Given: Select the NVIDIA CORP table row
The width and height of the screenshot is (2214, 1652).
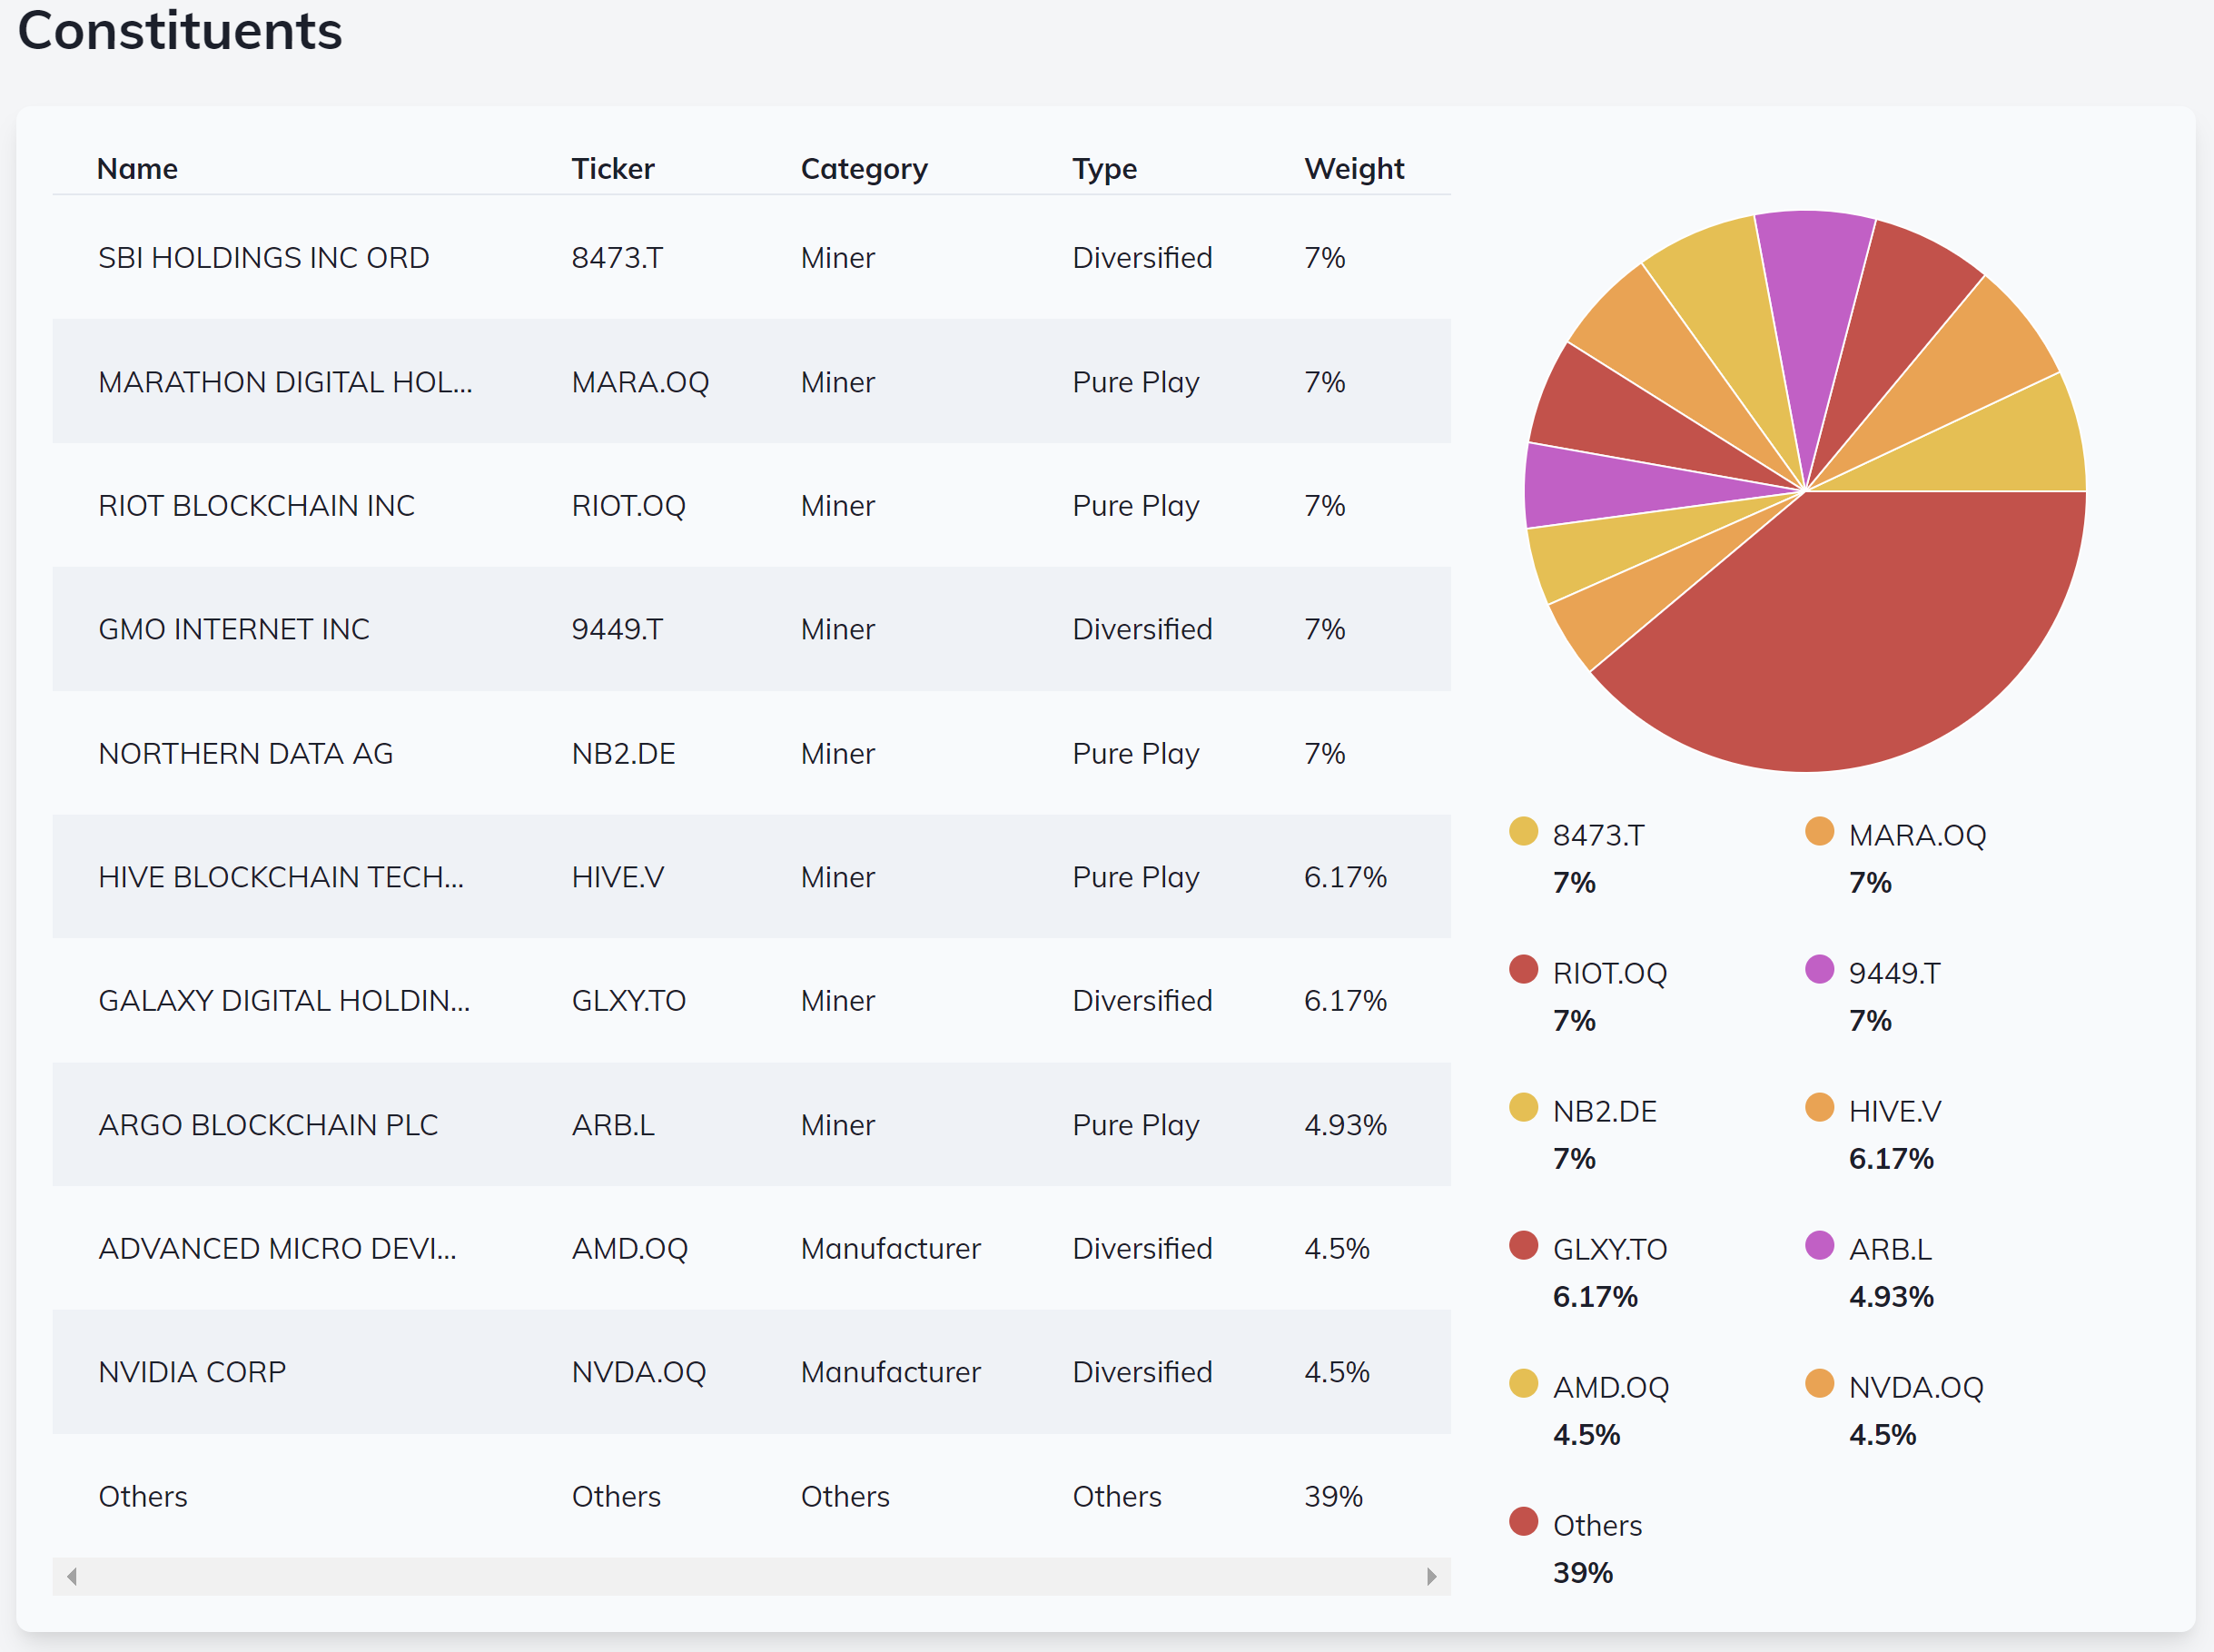Looking at the screenshot, I should pyautogui.click(x=192, y=1372).
